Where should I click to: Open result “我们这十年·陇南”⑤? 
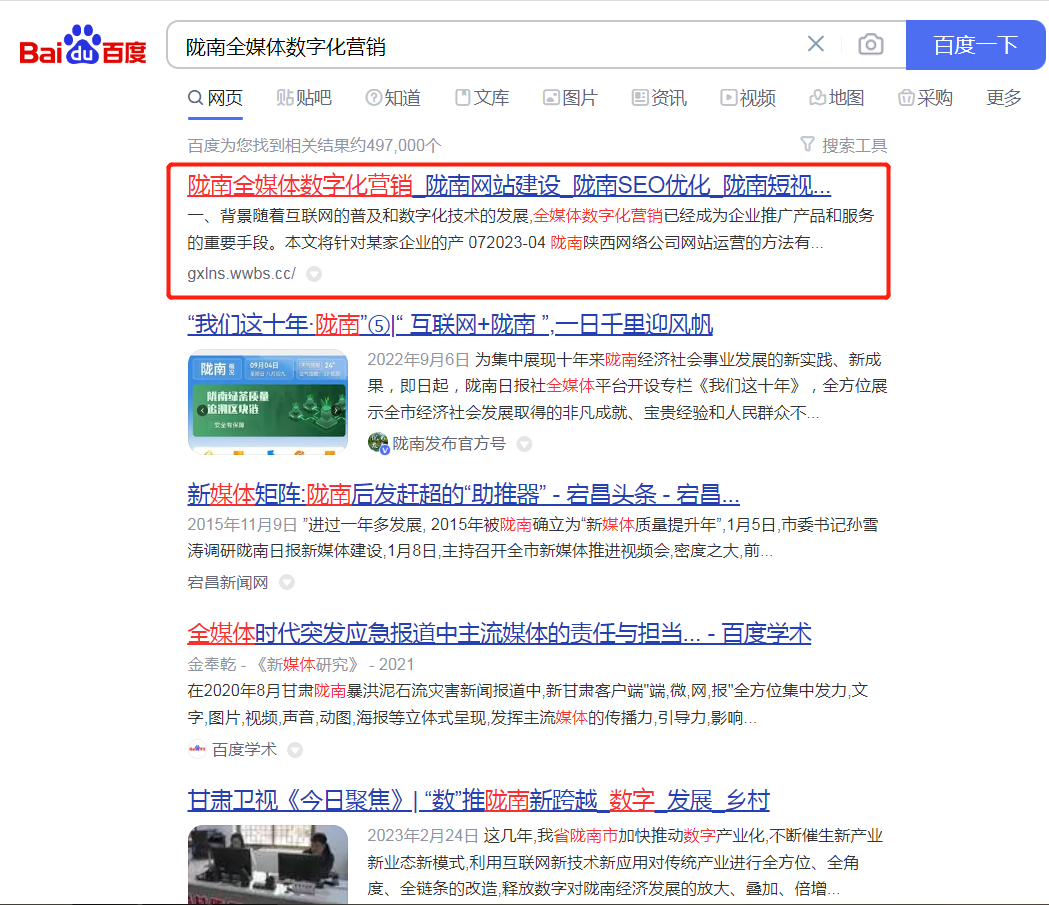450,324
